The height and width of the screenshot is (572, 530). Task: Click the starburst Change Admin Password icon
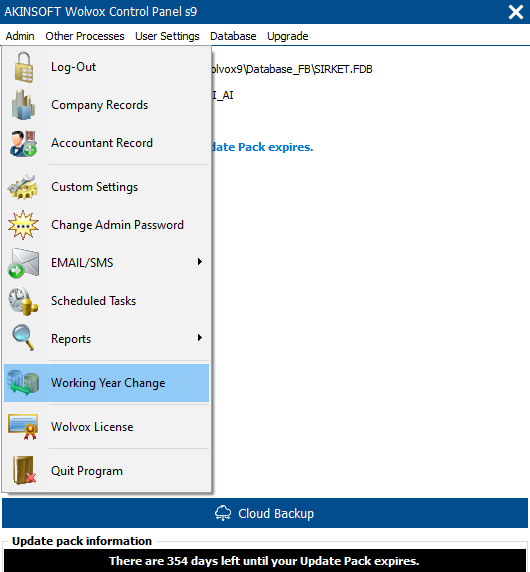pos(23,225)
